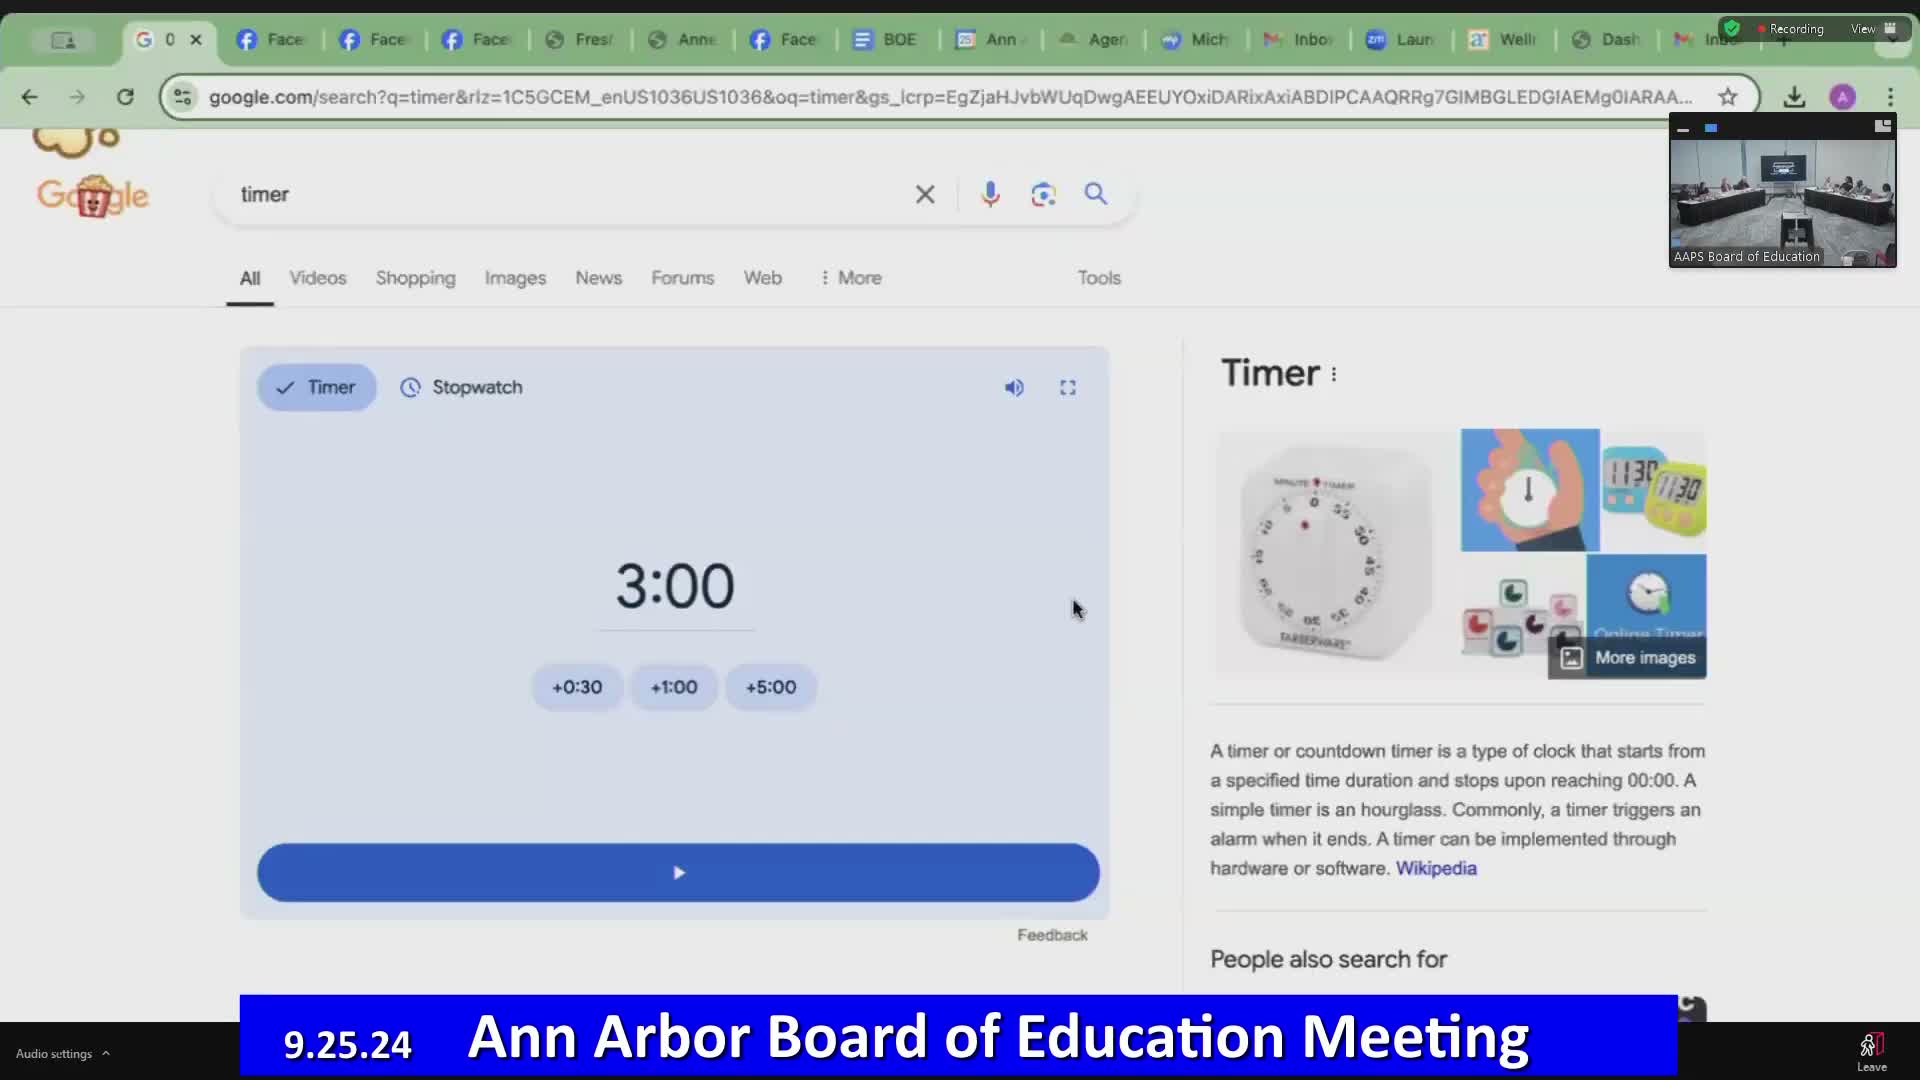Select the Timer mode chip

click(316, 388)
